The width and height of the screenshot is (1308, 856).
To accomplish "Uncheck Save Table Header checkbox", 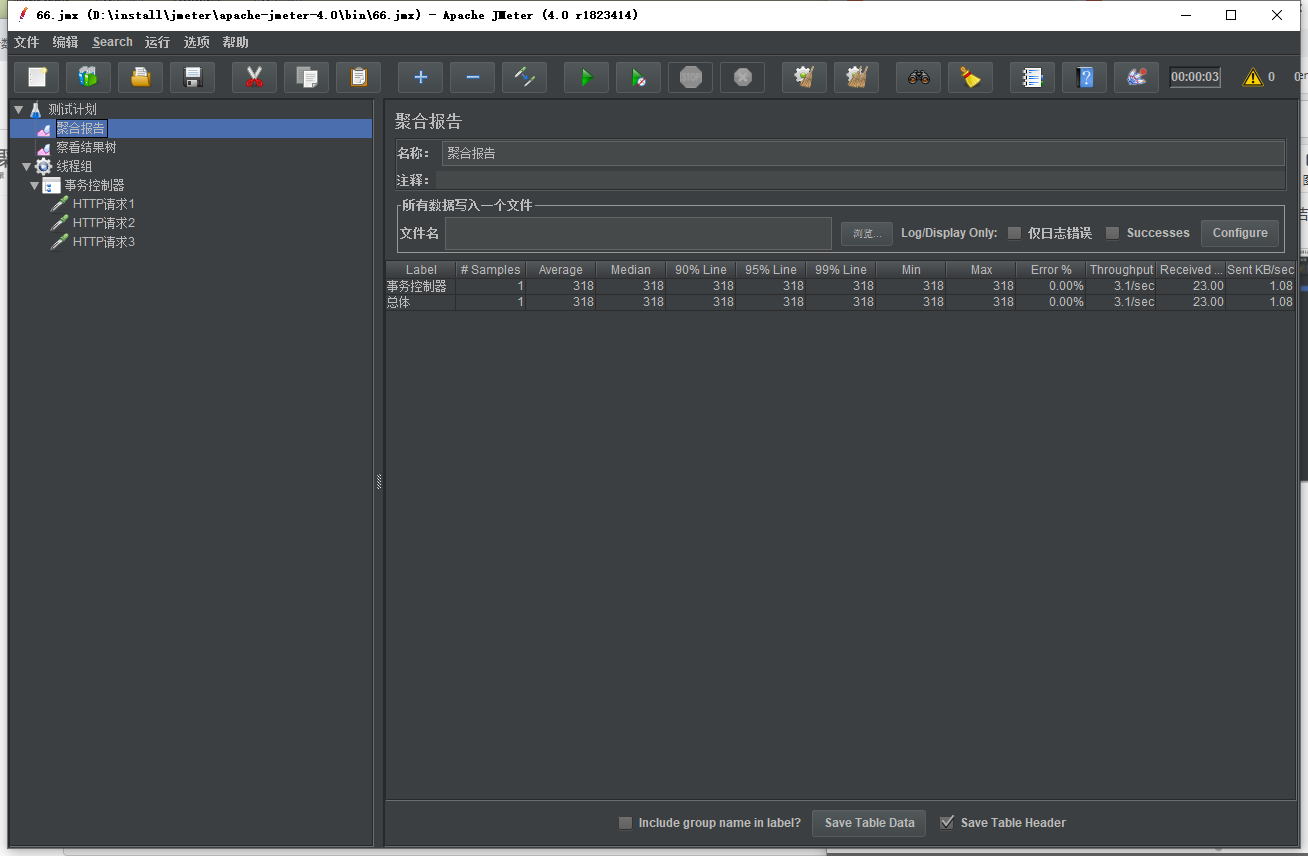I will [947, 823].
